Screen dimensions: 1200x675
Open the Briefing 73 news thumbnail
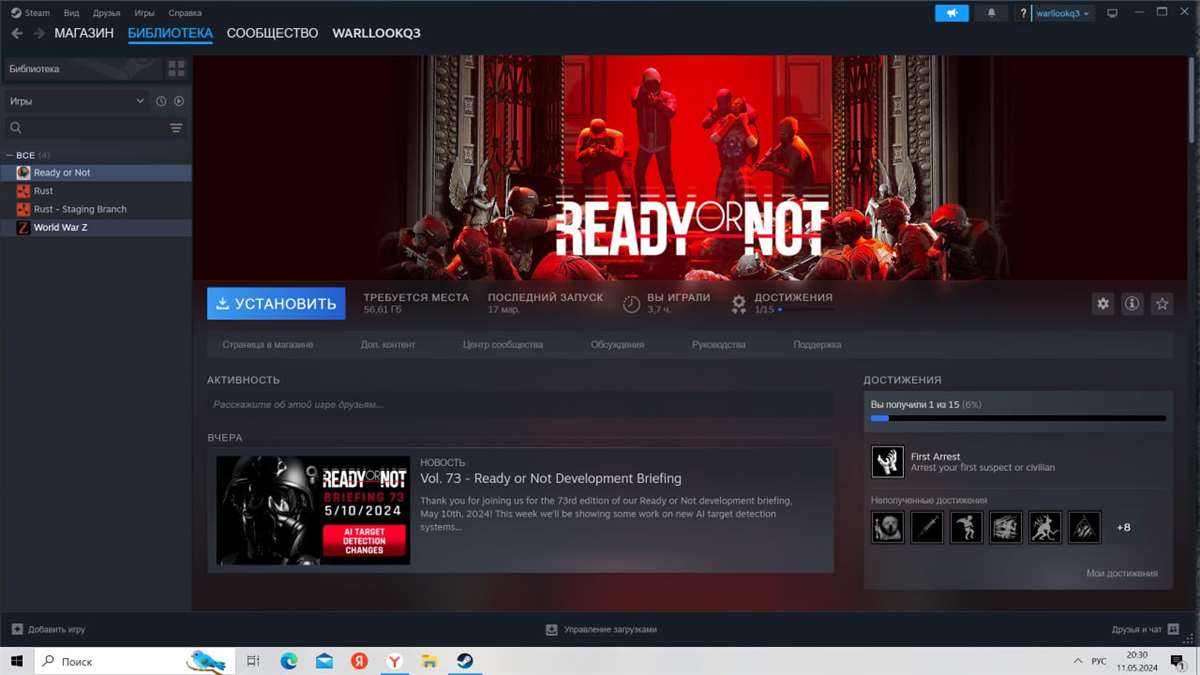[313, 510]
